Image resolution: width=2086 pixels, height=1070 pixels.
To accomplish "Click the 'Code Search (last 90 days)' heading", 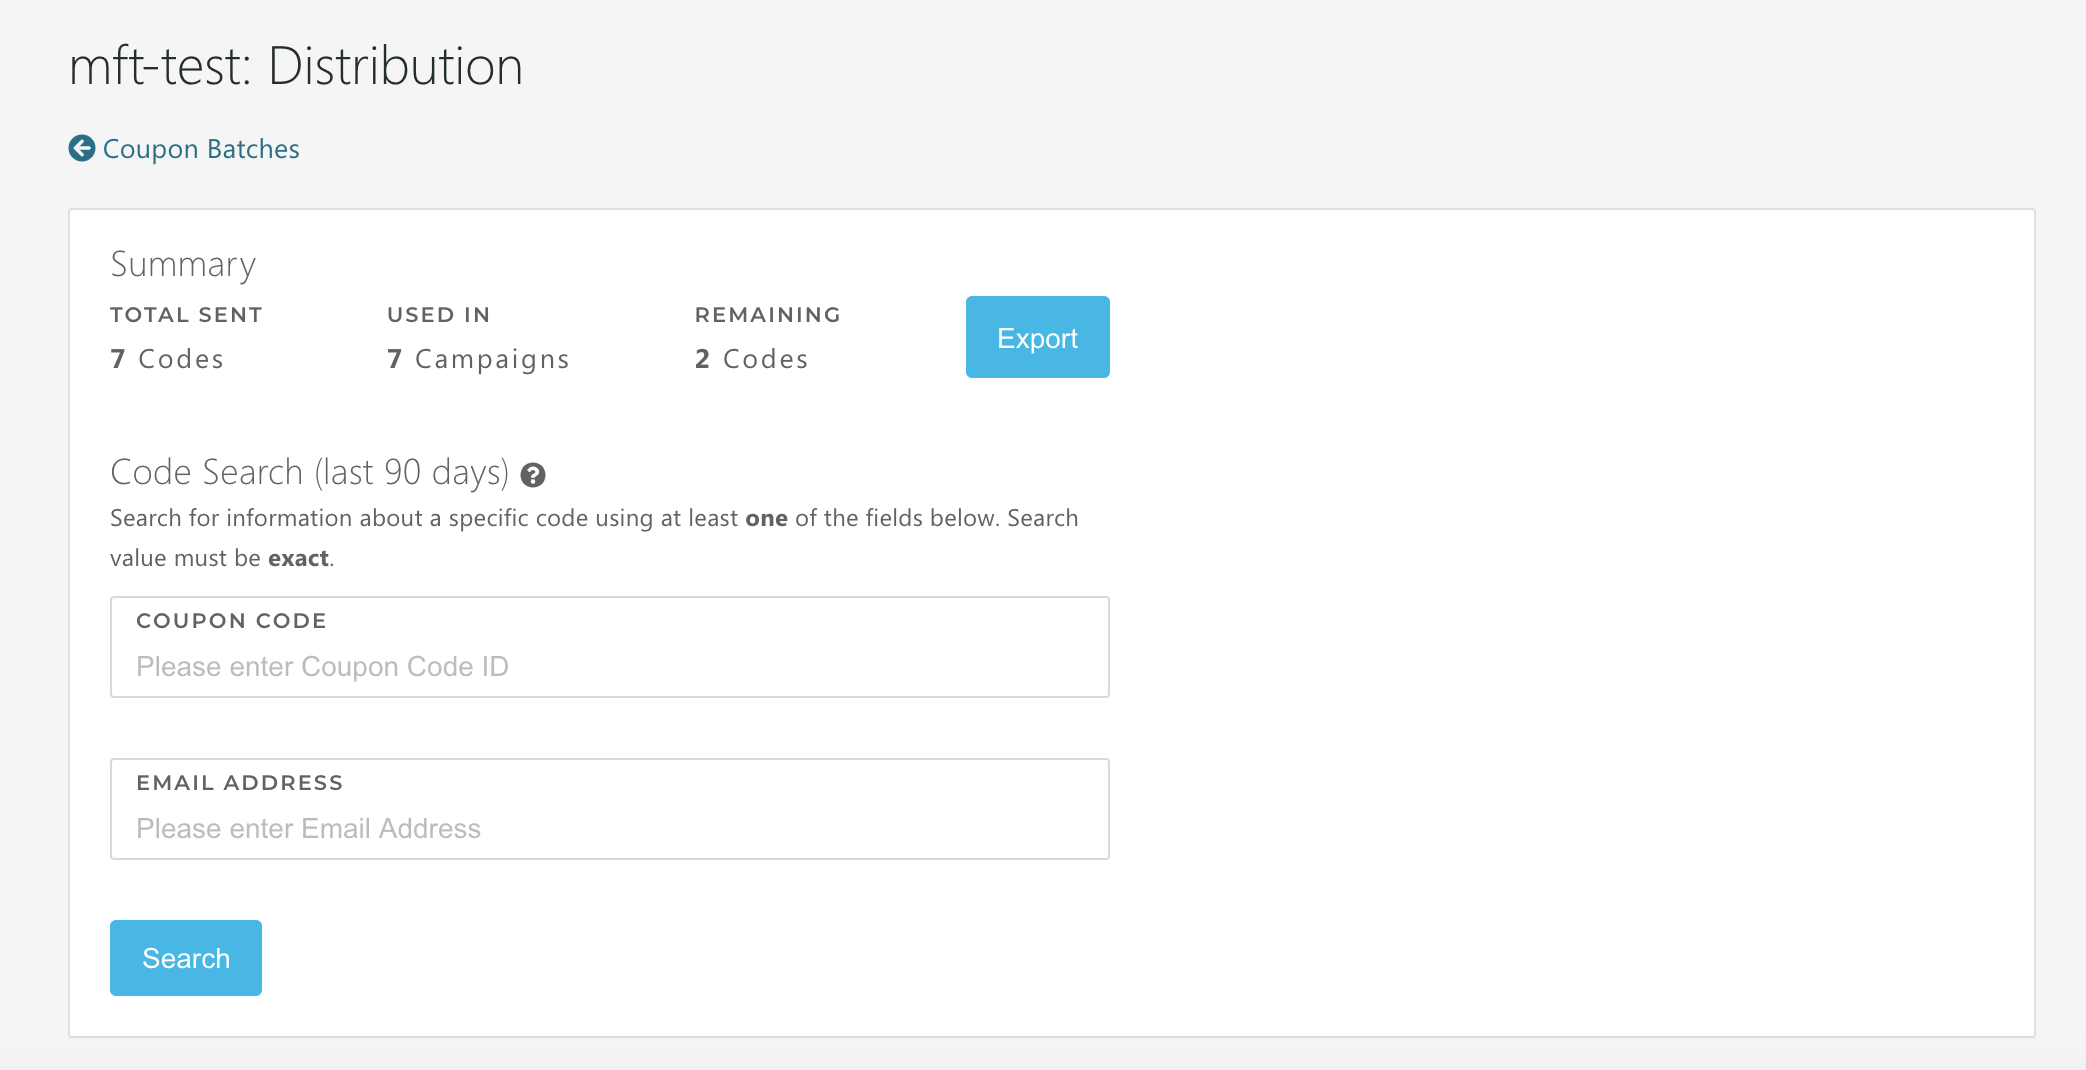I will point(309,472).
